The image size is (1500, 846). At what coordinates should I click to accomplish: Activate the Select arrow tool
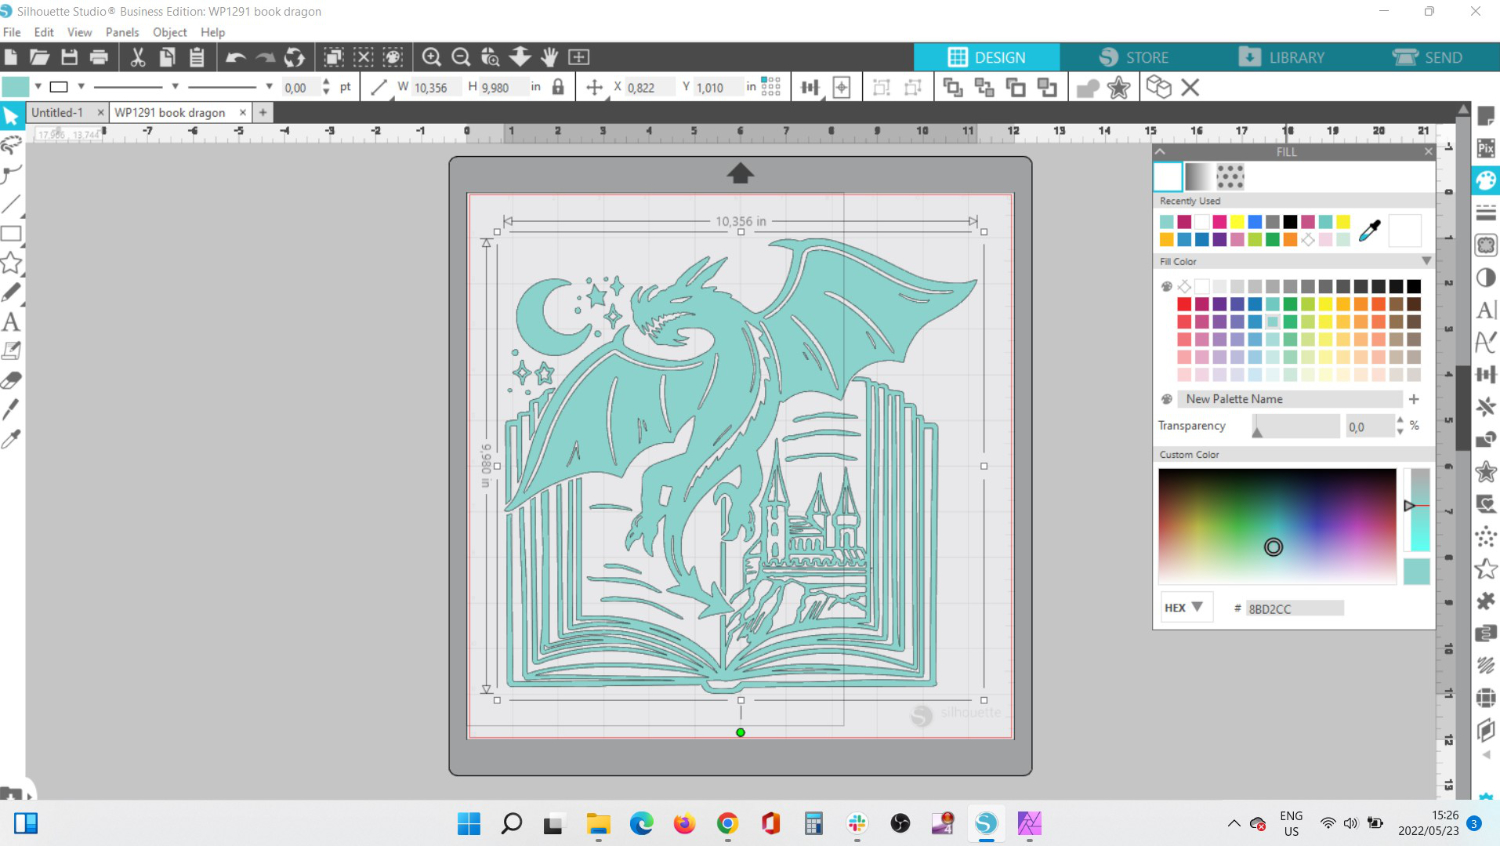click(11, 116)
